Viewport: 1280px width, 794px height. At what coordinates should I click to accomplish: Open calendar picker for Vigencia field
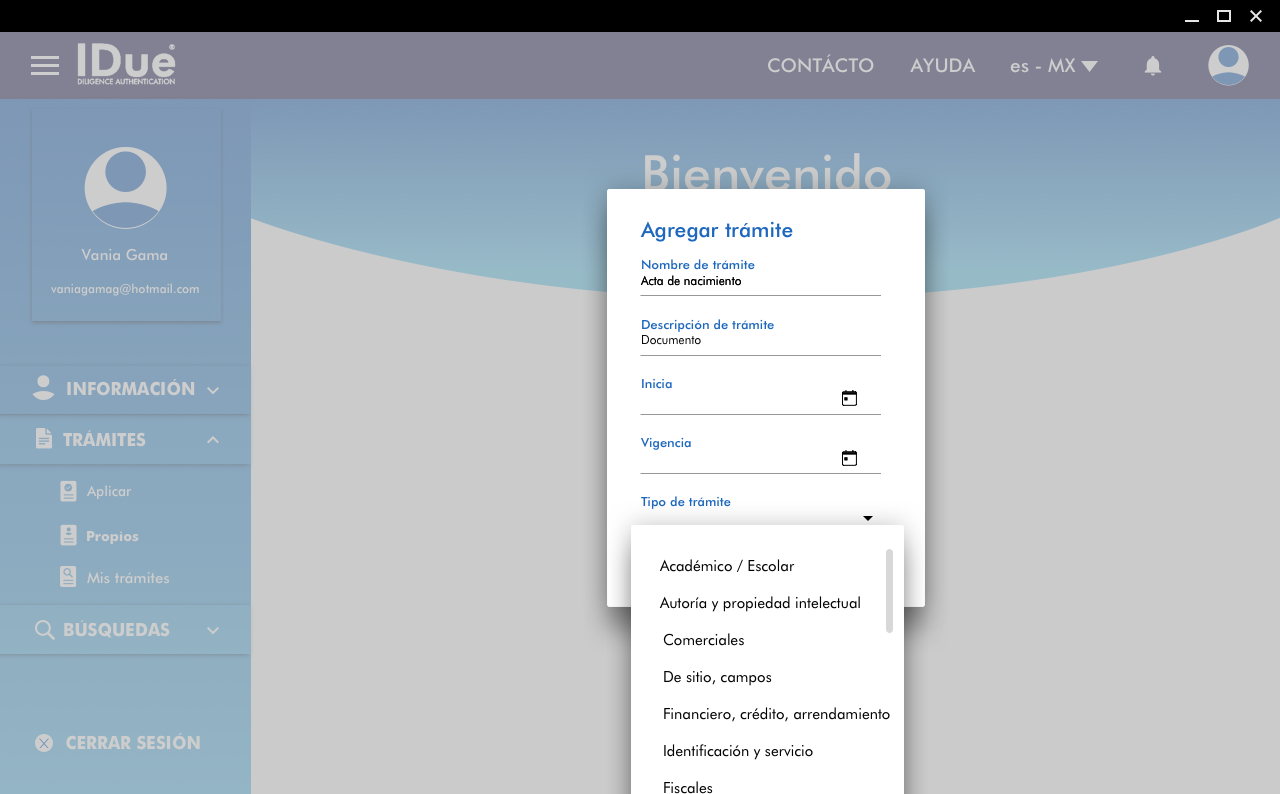(849, 458)
